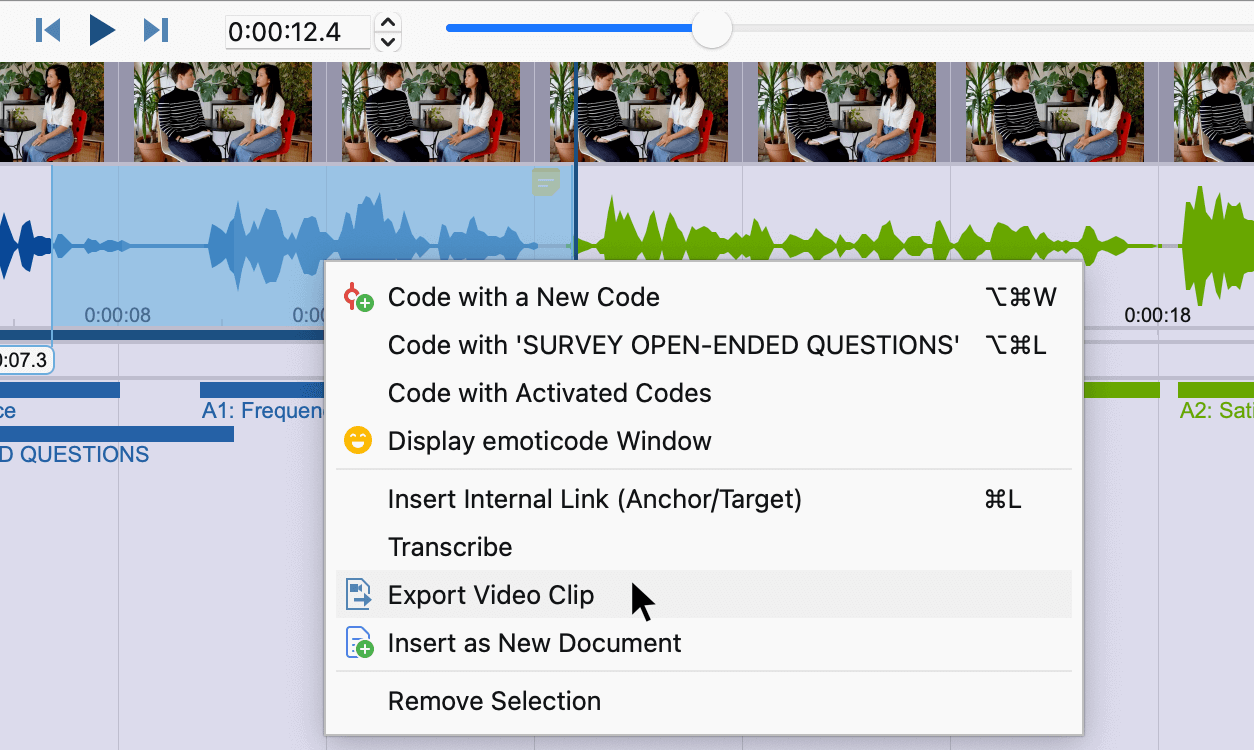Image resolution: width=1254 pixels, height=750 pixels.
Task: Click the Export Video Clip icon
Action: coord(358,595)
